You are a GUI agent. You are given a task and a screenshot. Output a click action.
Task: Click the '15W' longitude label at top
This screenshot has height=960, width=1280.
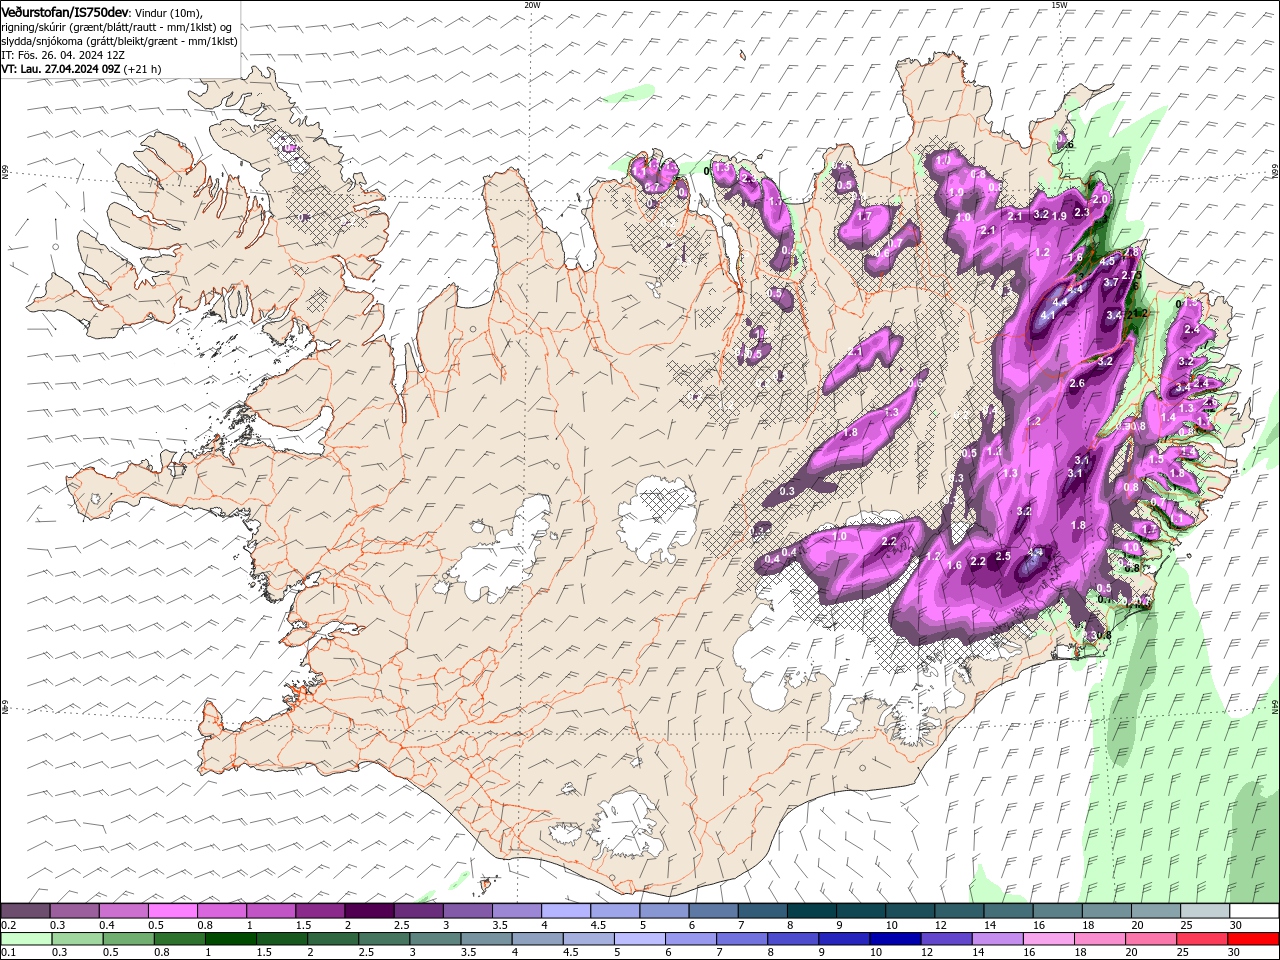tap(1059, 5)
